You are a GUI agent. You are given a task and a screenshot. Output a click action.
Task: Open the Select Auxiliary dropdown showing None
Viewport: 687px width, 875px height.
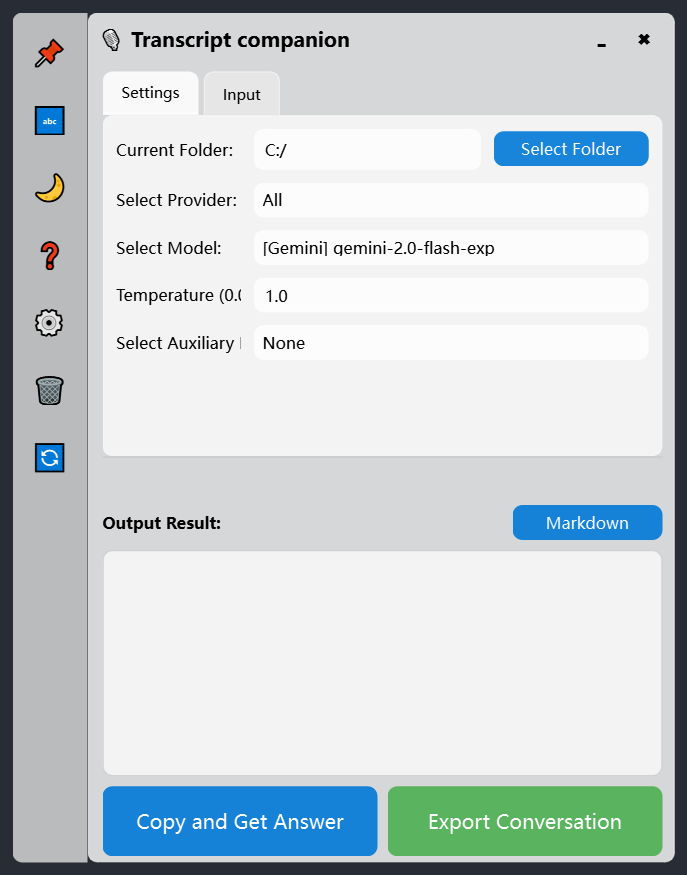(450, 342)
